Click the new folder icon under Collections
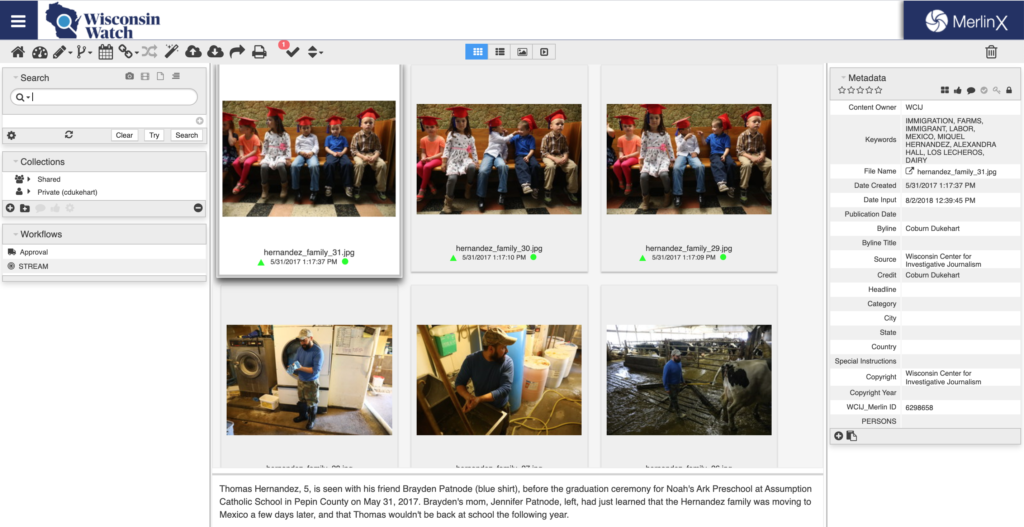Image resolution: width=1024 pixels, height=527 pixels. pos(25,208)
